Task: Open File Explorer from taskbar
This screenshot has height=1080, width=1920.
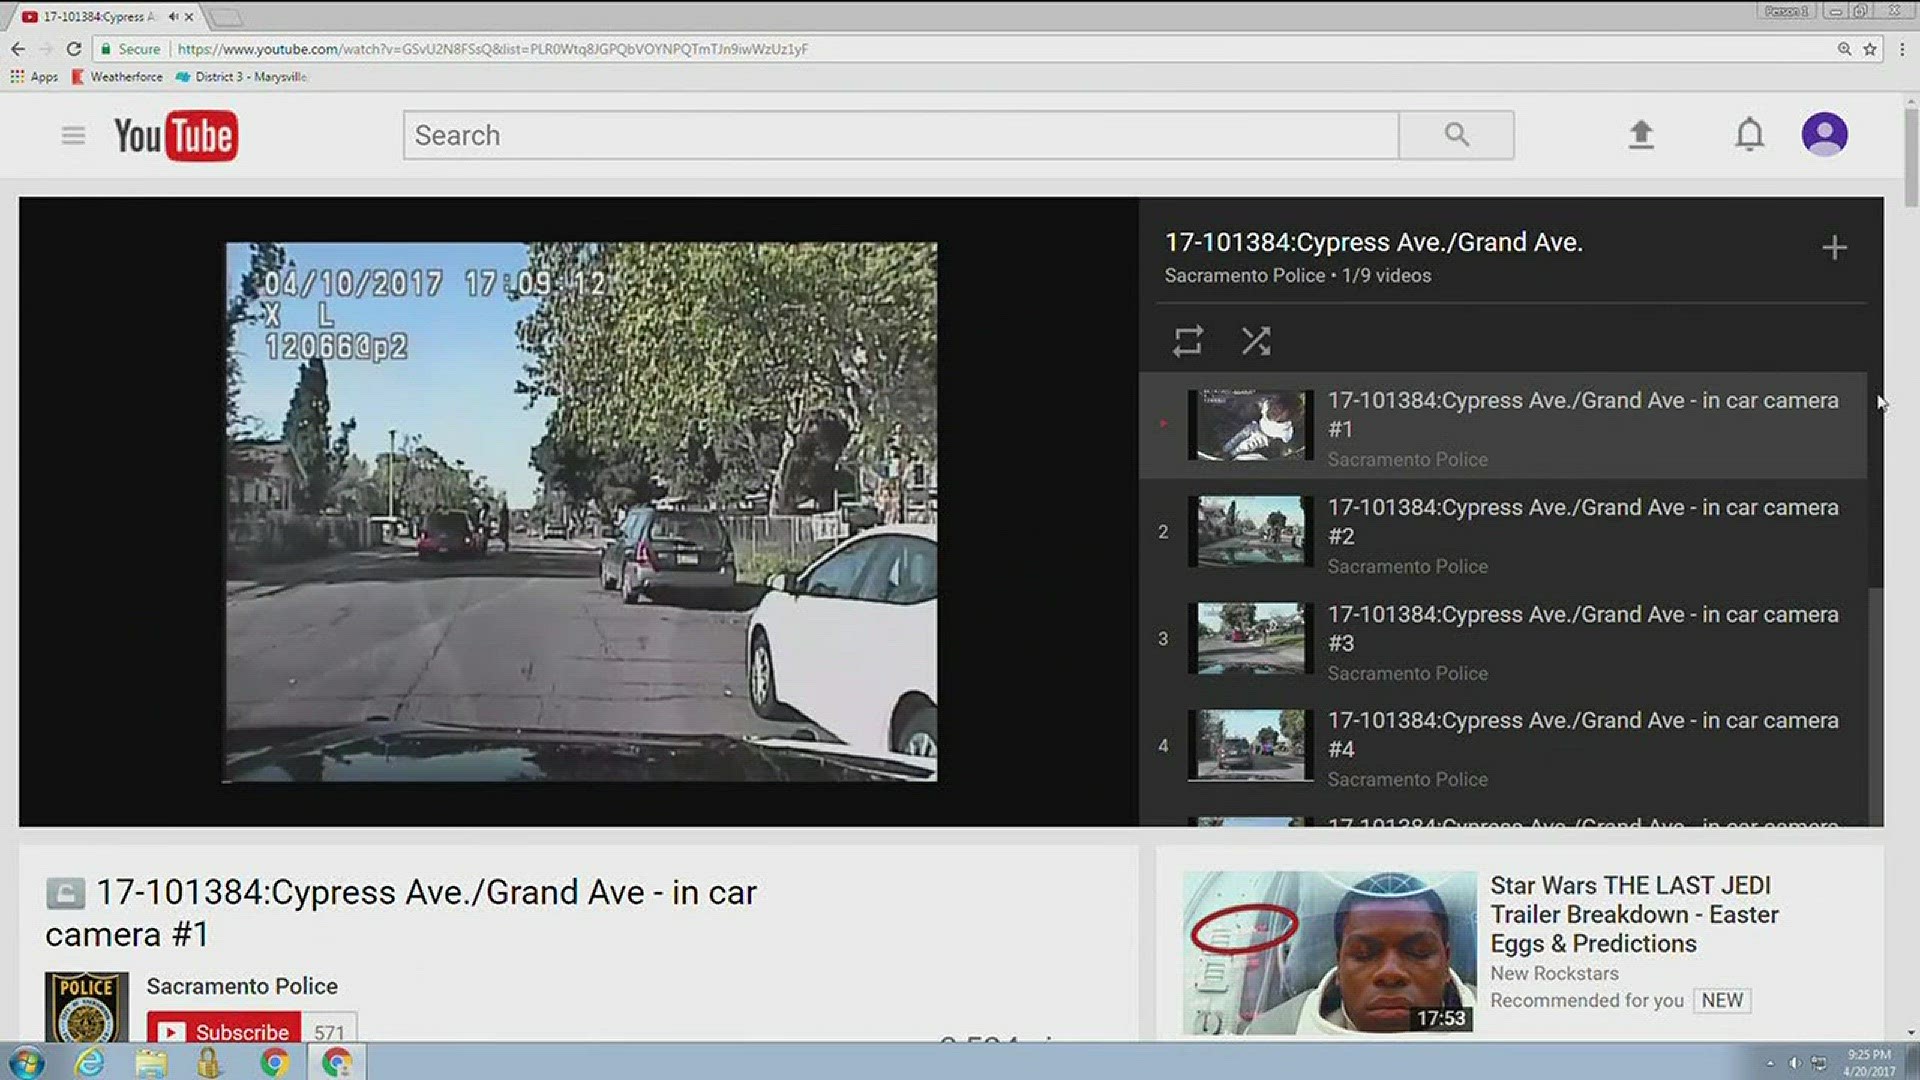Action: point(151,1062)
